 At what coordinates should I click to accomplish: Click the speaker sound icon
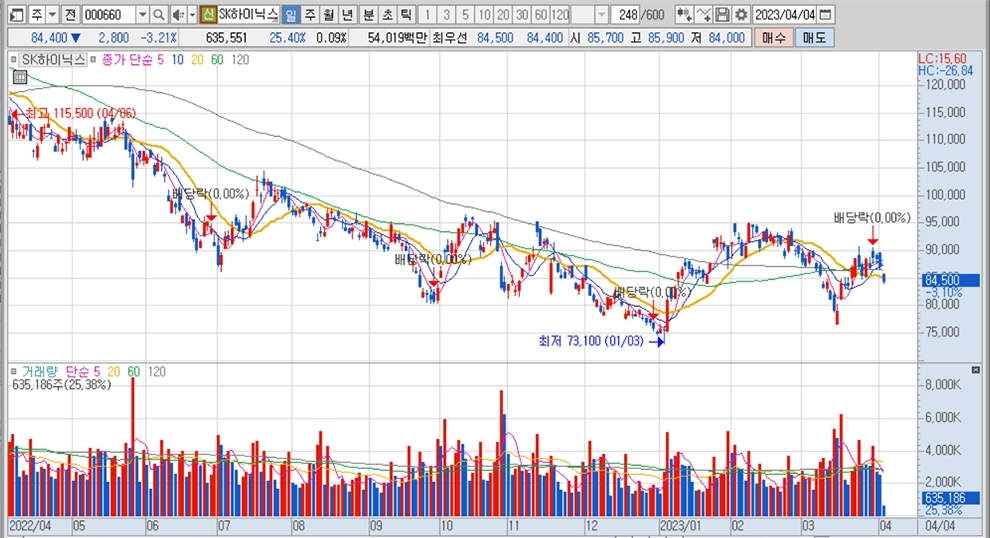tap(176, 15)
